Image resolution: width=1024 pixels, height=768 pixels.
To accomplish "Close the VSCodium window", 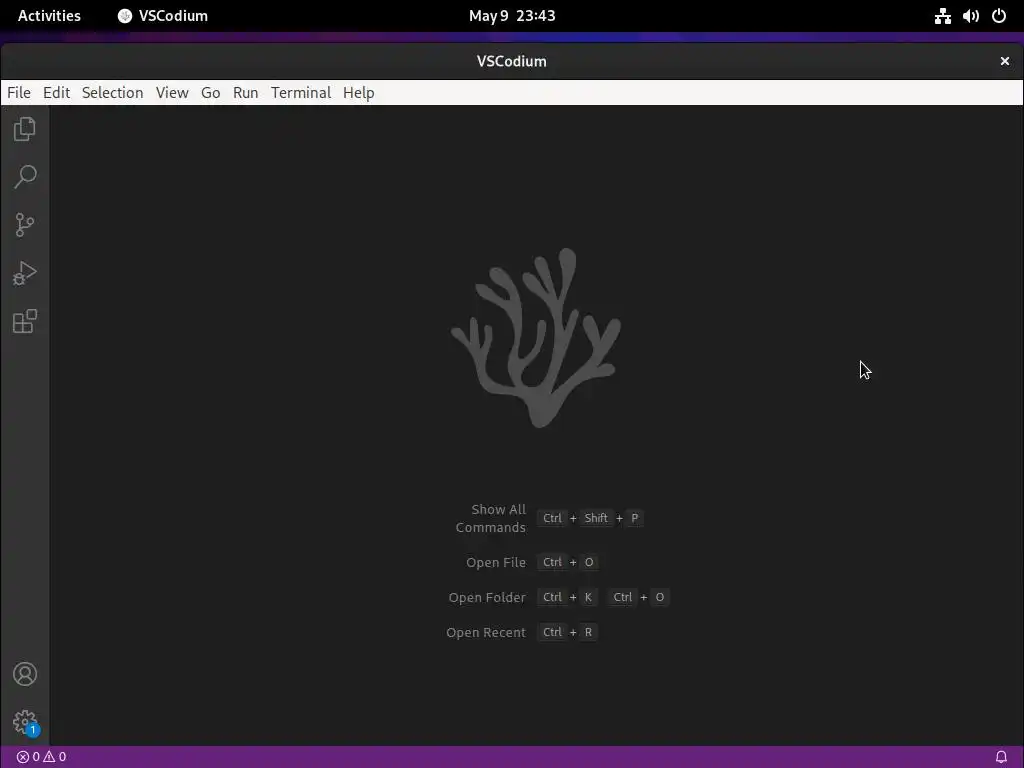I will pos(1004,61).
